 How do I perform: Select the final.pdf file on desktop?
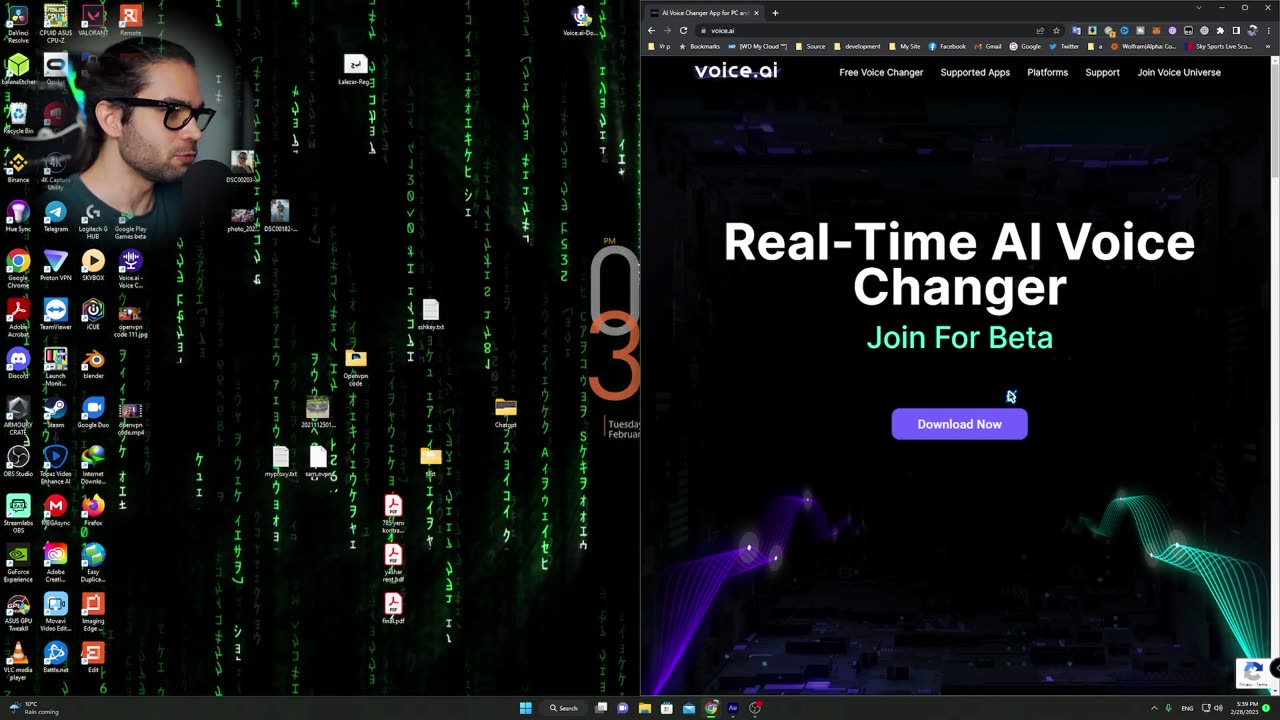[393, 608]
